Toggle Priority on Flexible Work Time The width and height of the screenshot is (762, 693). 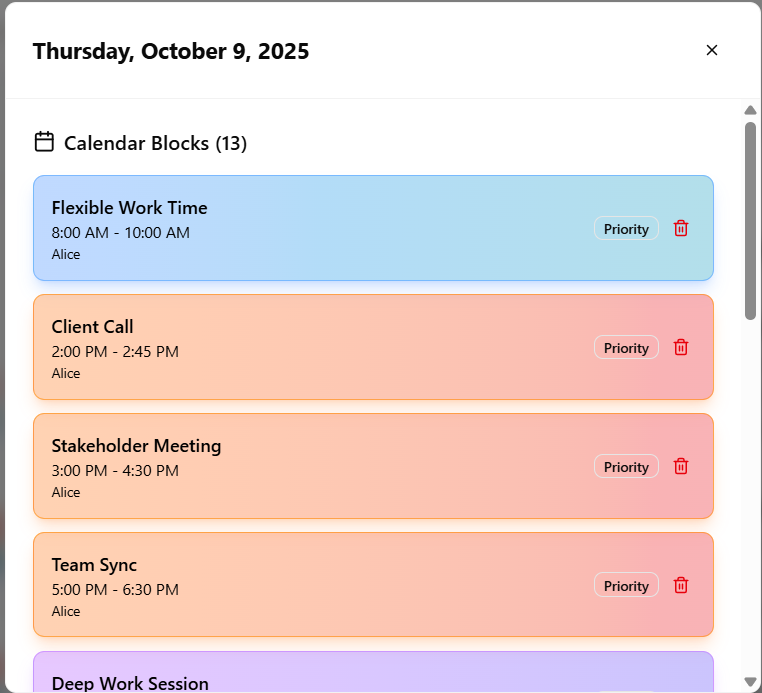pos(626,229)
